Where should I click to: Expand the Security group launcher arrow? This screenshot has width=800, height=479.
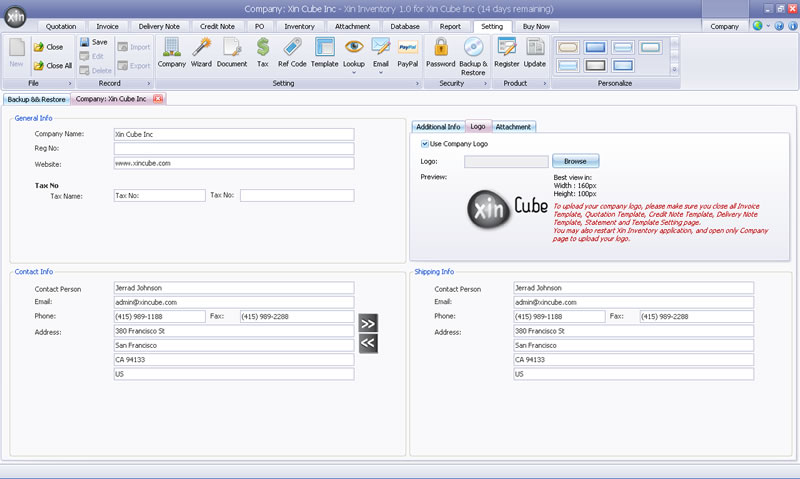[485, 83]
